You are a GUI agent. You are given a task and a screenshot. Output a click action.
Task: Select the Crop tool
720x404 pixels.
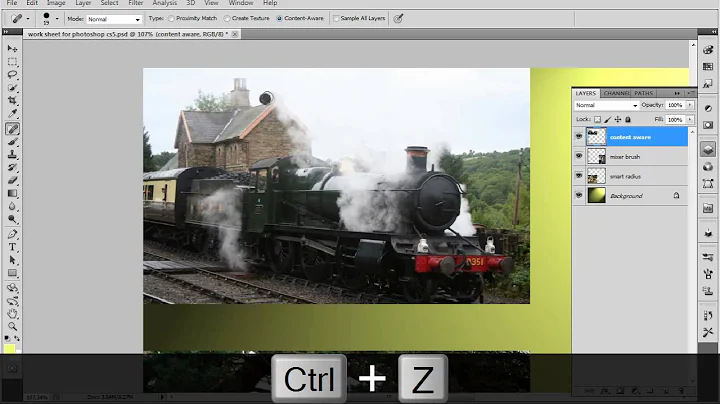click(12, 100)
